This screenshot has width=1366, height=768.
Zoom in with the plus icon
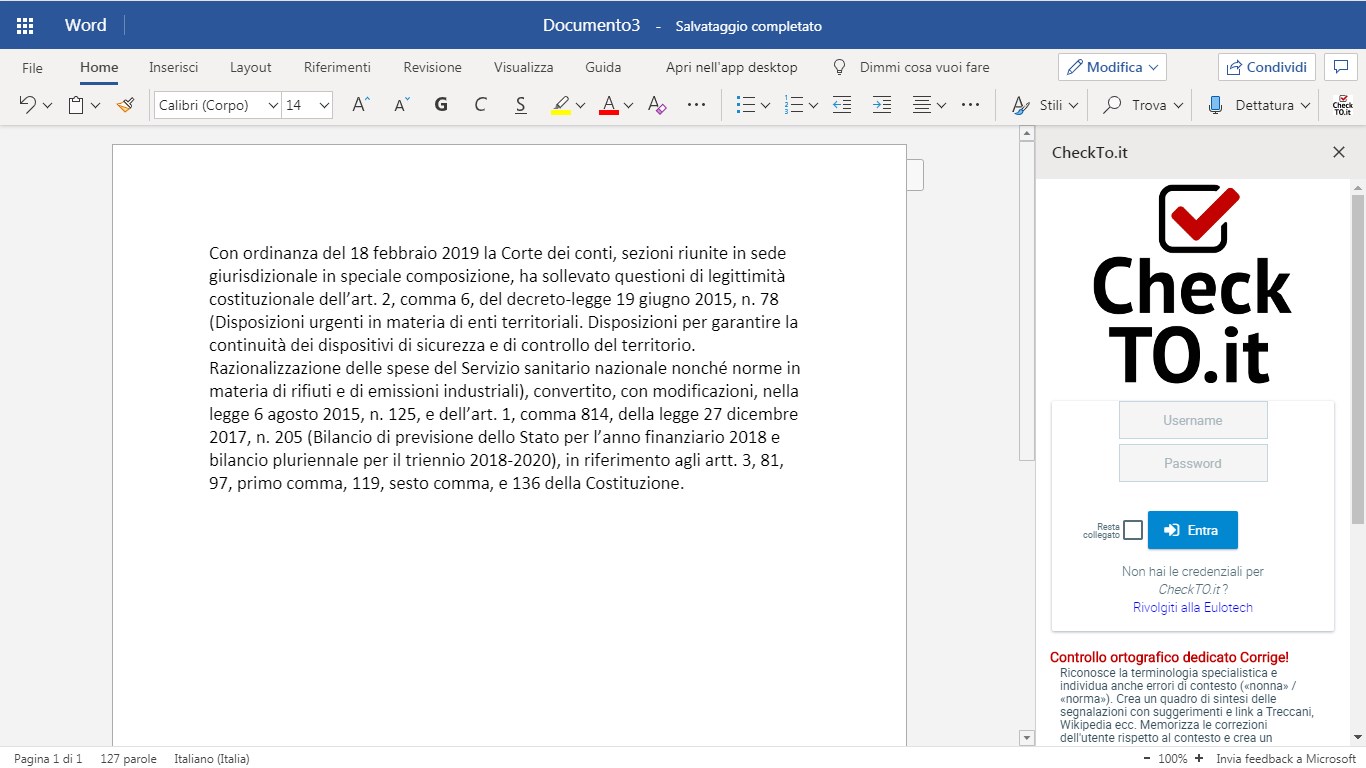[x=1199, y=759]
